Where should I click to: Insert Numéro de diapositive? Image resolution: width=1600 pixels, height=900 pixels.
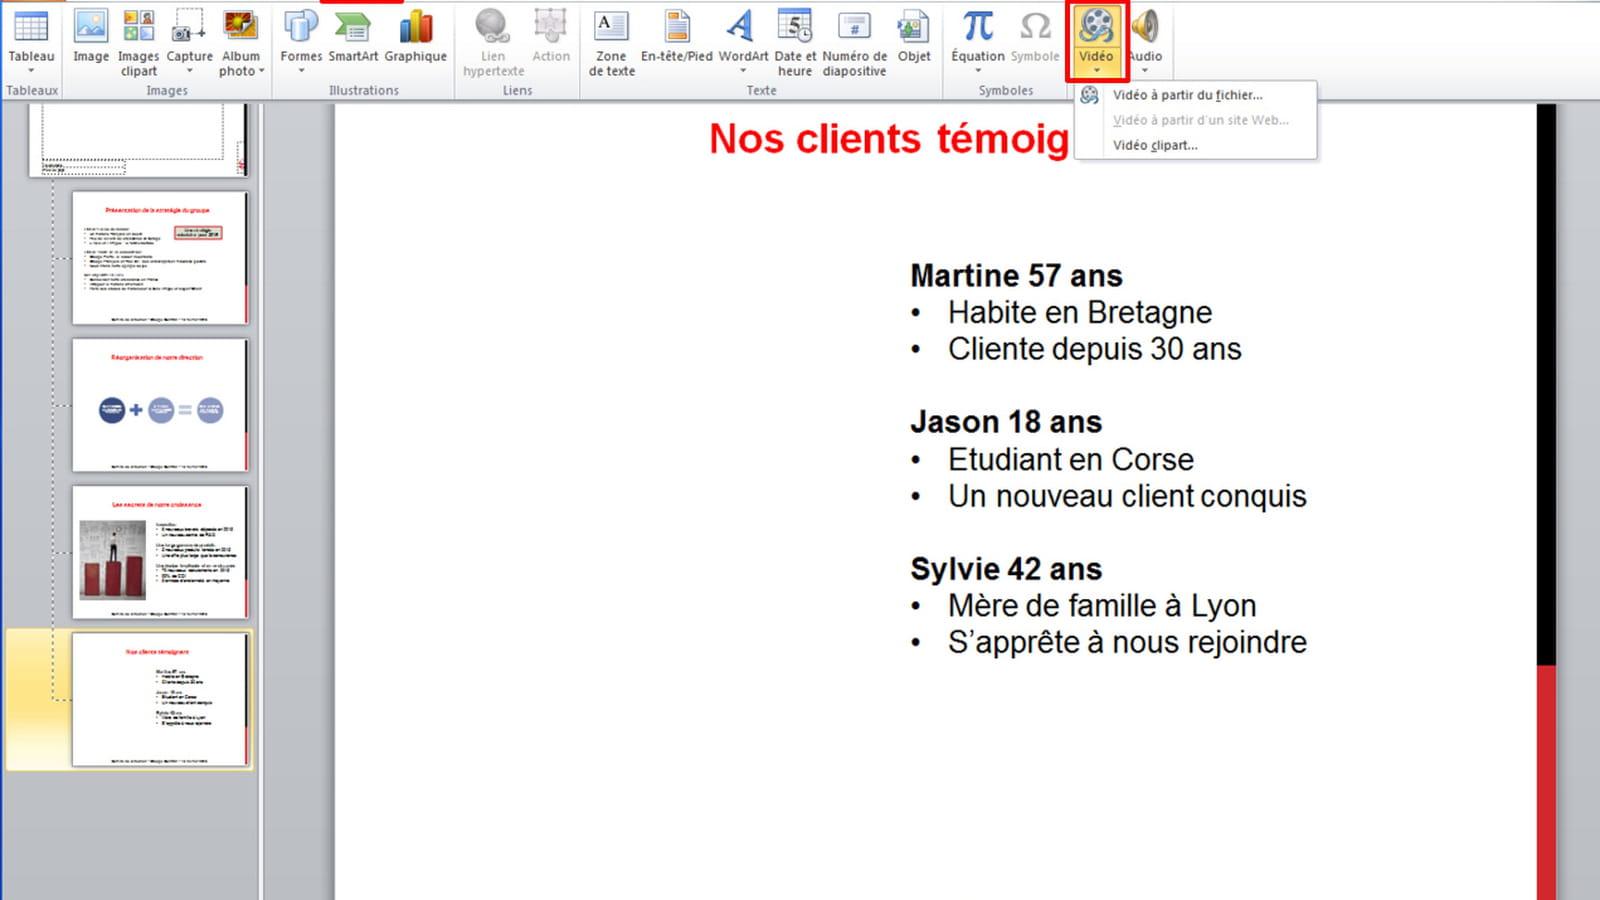click(854, 42)
